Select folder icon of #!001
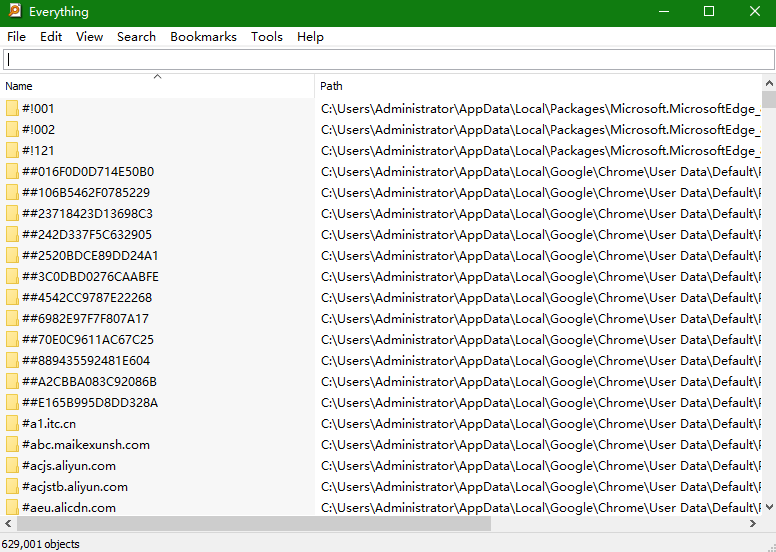The width and height of the screenshot is (776, 552). tap(12, 108)
